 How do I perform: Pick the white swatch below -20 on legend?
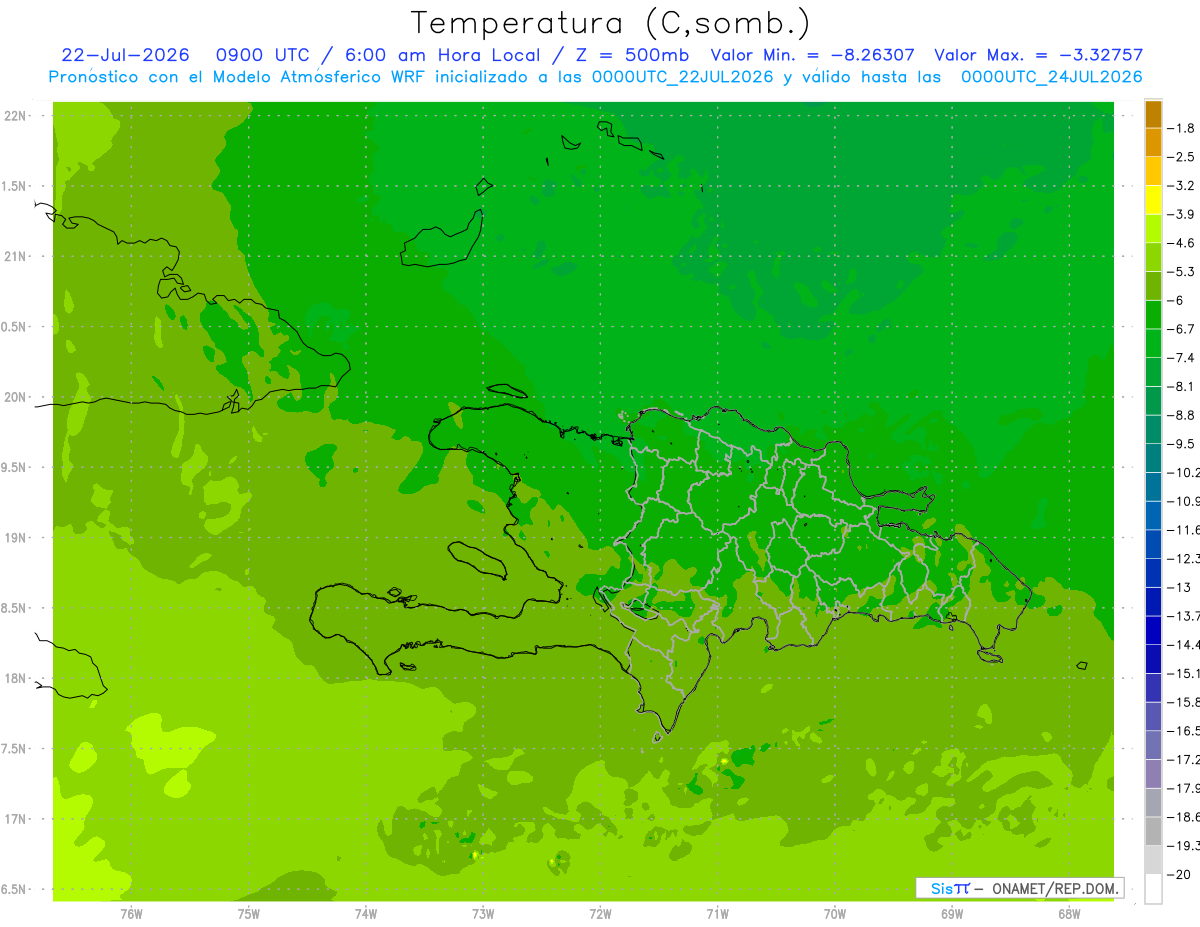tap(1153, 888)
